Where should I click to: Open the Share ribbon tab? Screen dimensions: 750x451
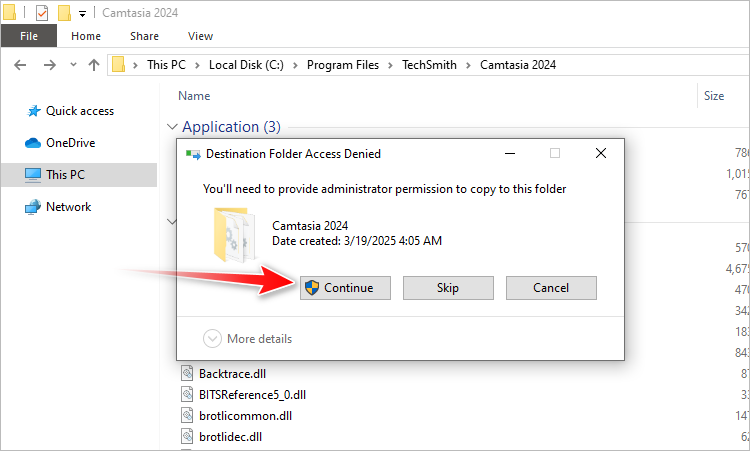click(144, 36)
